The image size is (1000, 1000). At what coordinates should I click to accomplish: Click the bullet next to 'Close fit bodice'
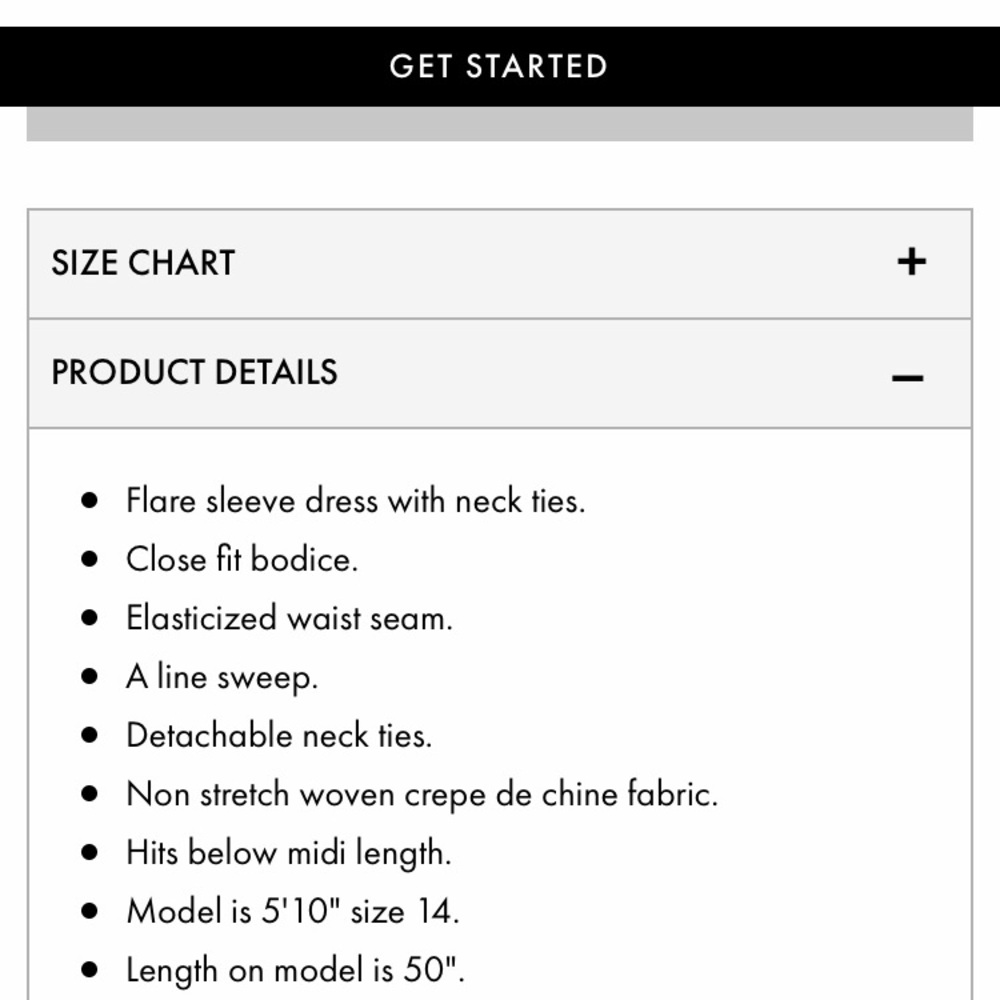point(90,559)
